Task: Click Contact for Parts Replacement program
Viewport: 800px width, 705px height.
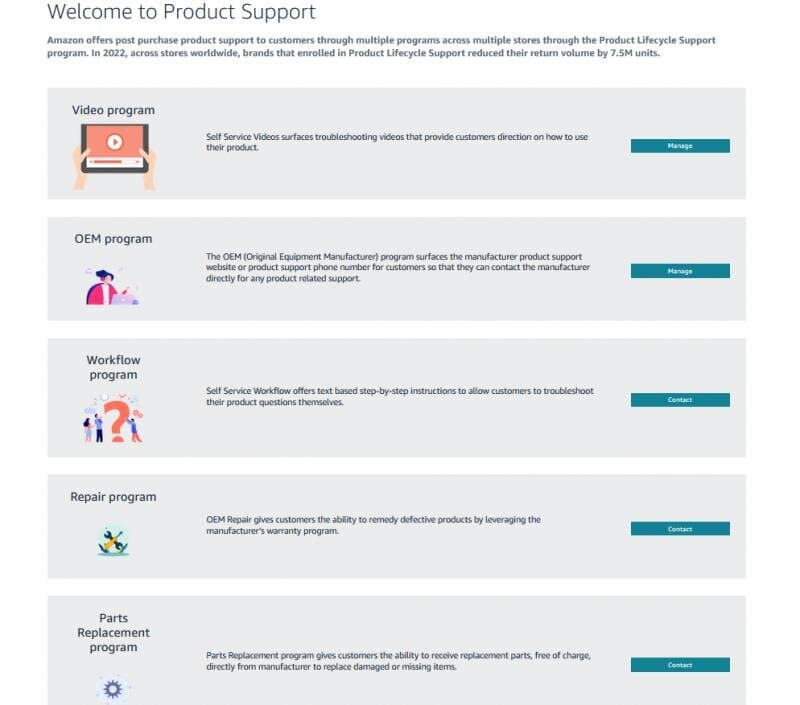Action: tap(680, 664)
